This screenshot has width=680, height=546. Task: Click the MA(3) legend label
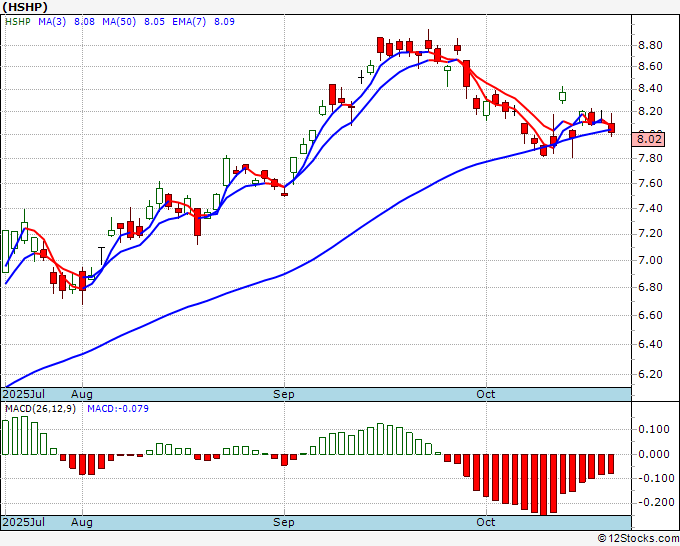click(x=52, y=22)
